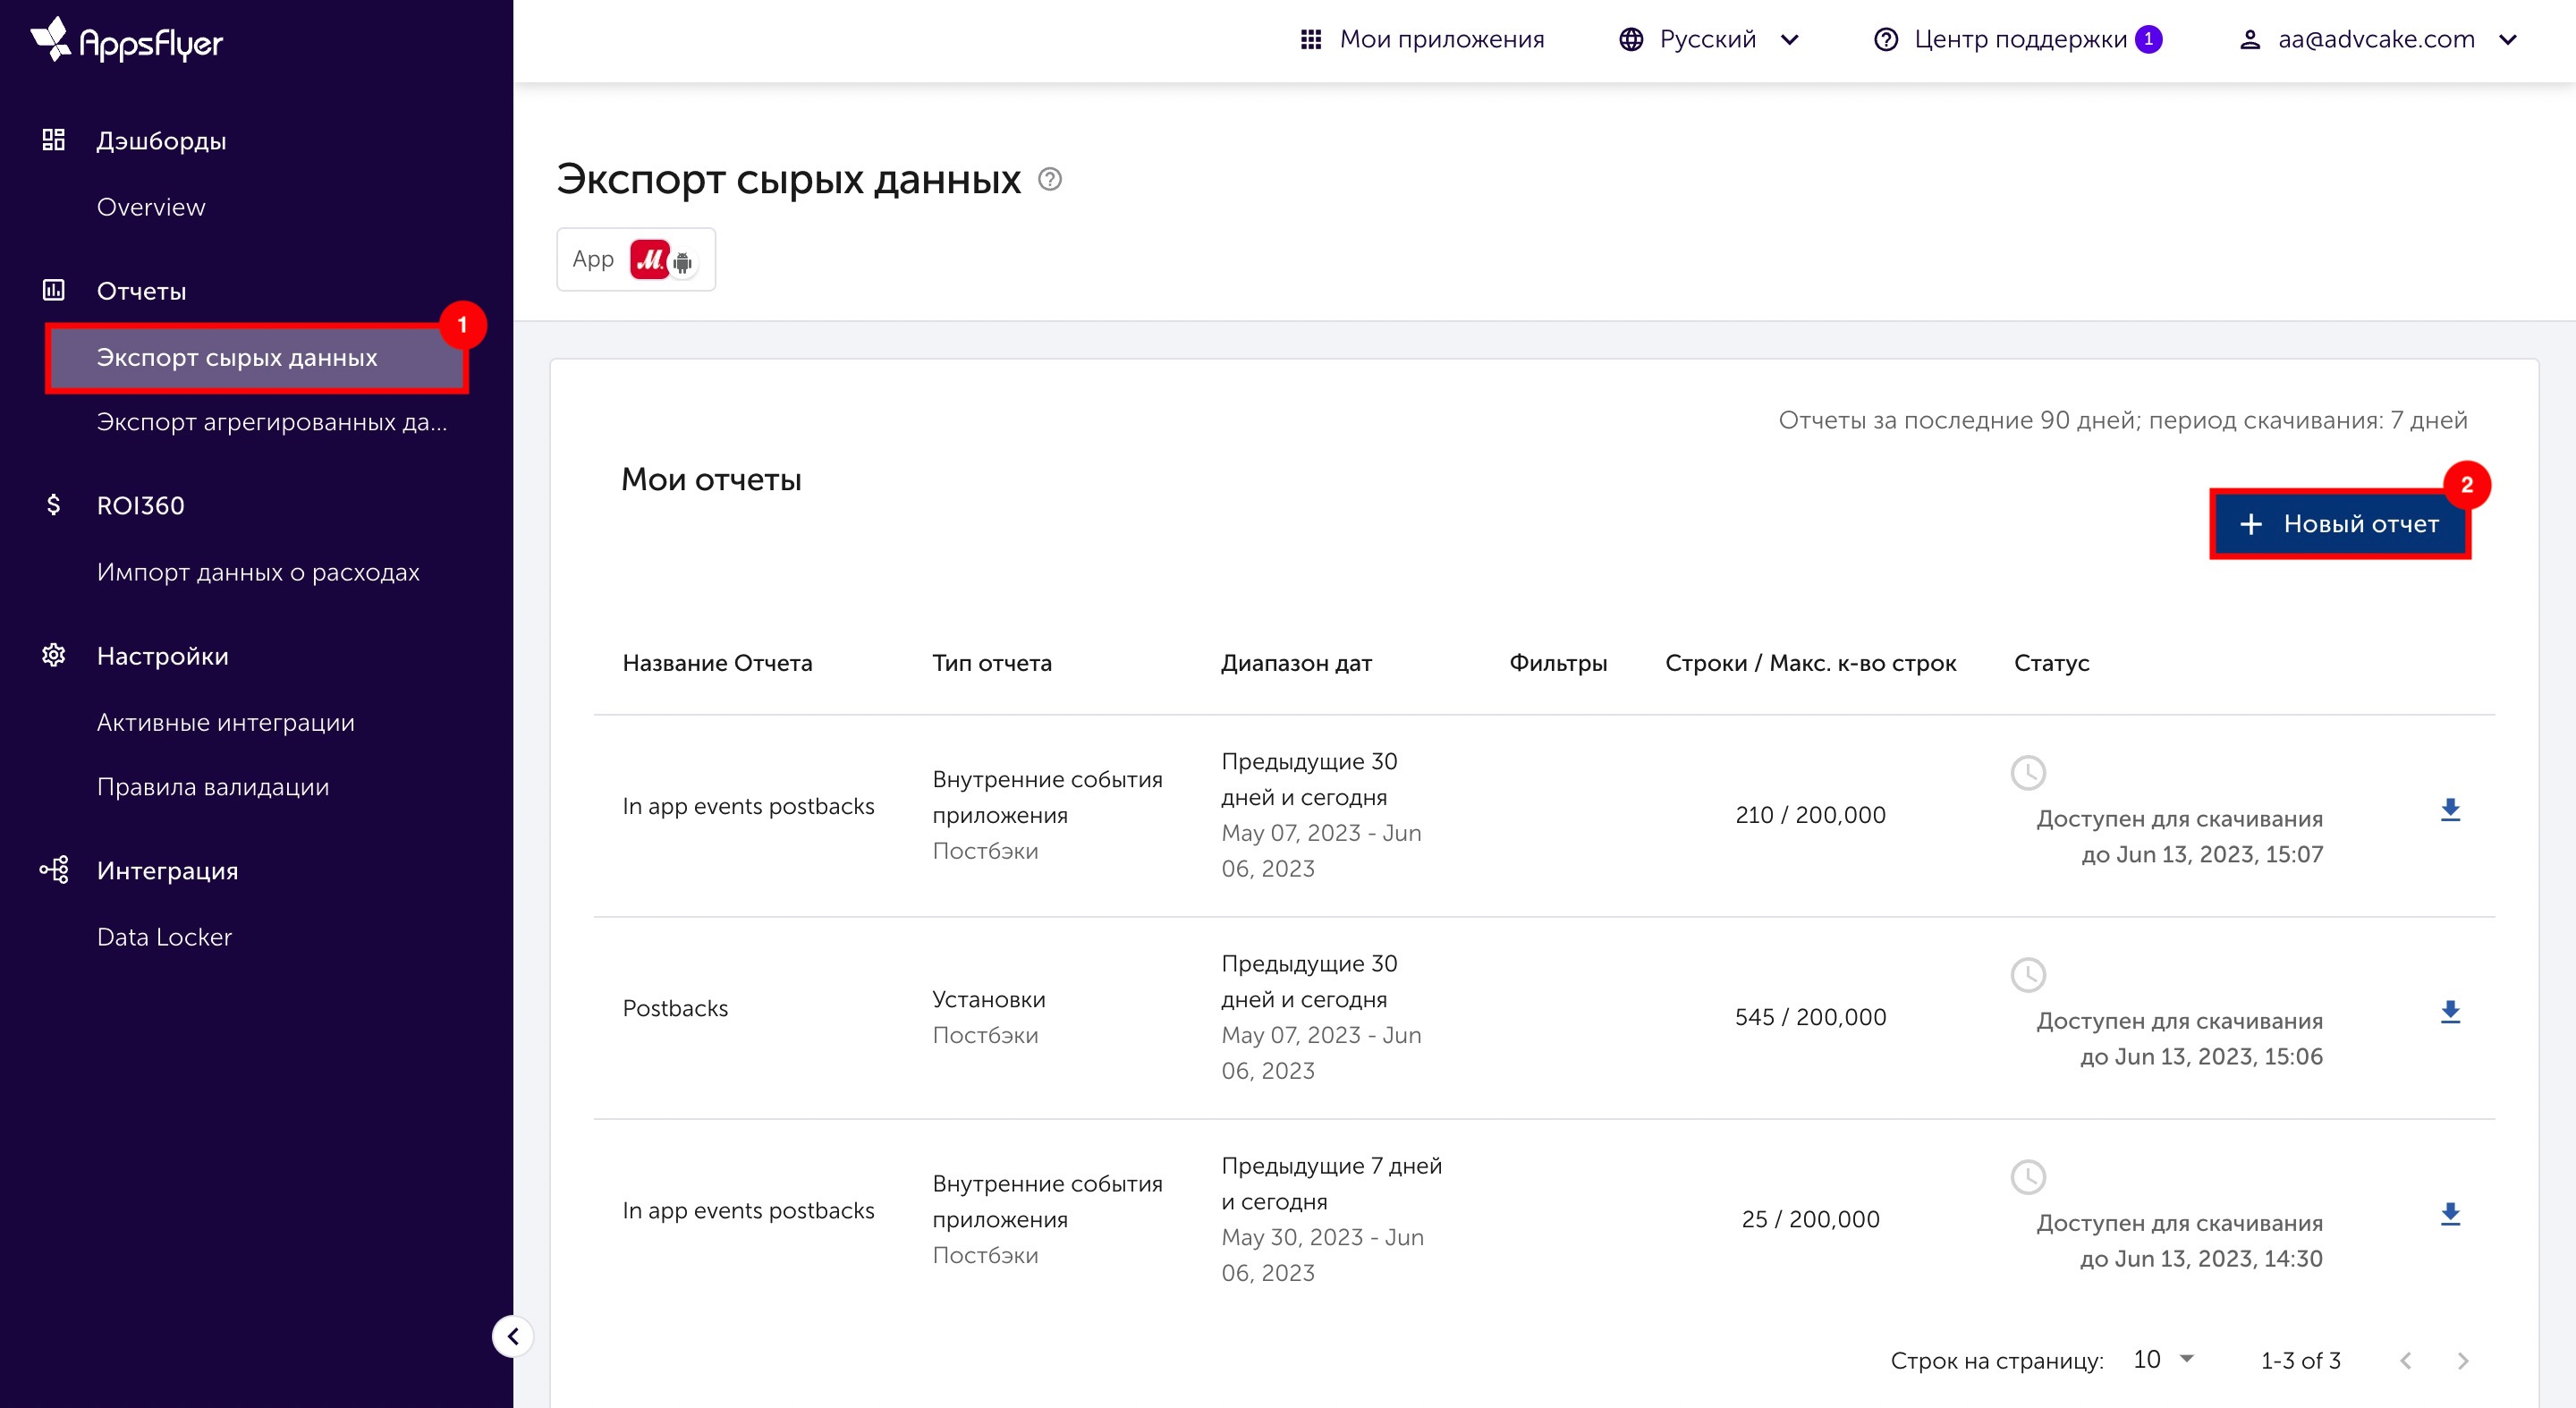Click the Тип отчета column header
Screen dimensions: 2576x1408
tap(992, 663)
